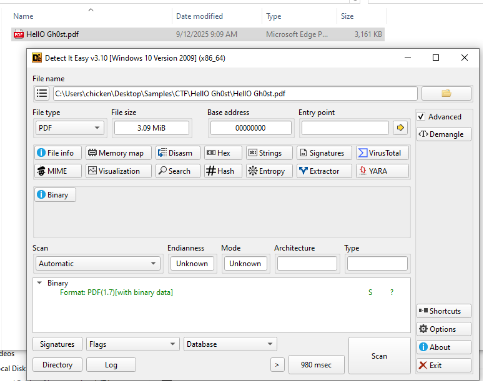Click the folder browse file button

point(446,93)
